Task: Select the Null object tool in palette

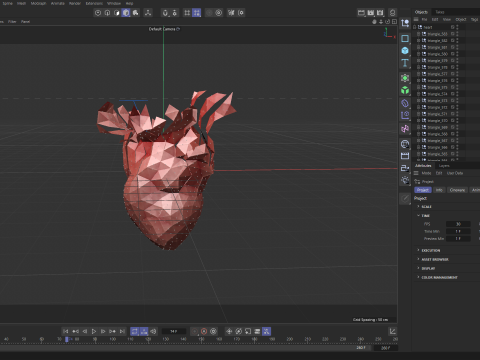Action: pos(405,23)
